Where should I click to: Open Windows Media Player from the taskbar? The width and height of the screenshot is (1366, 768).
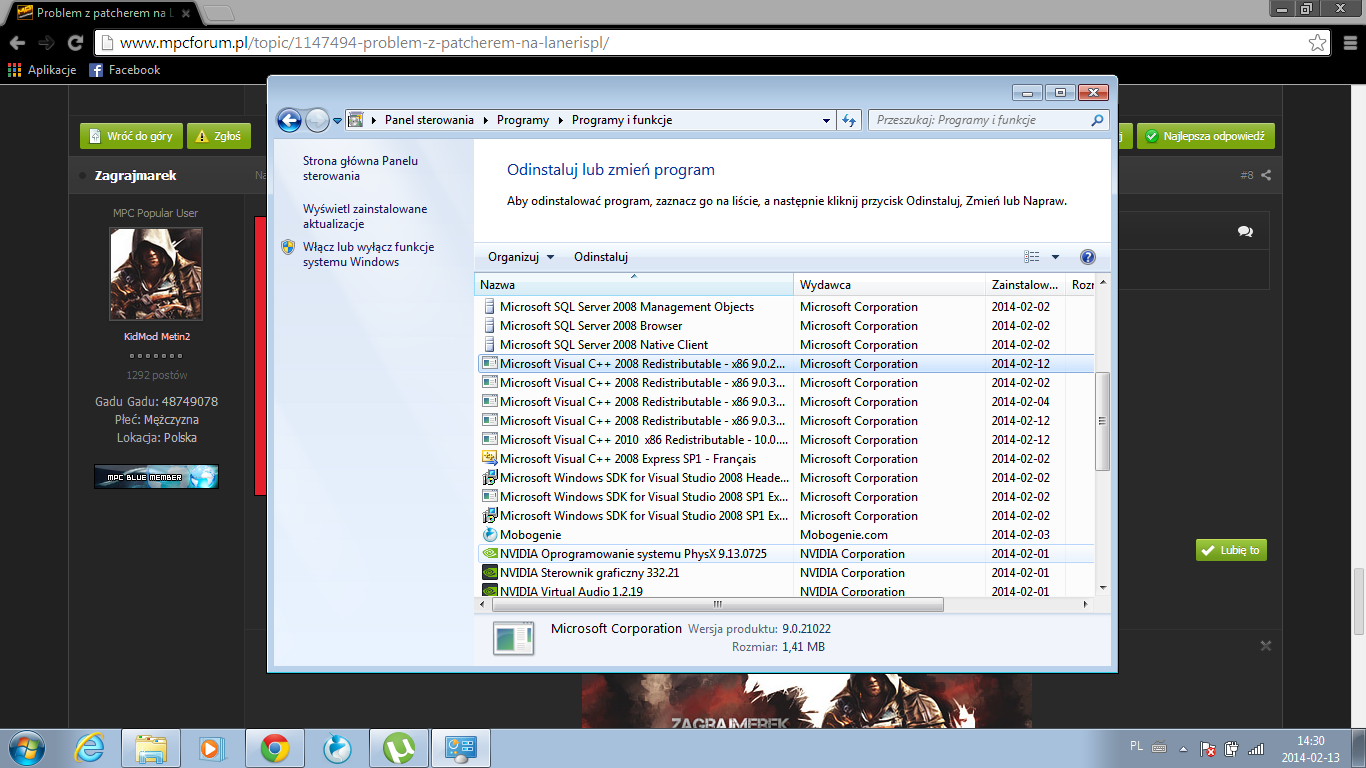point(213,748)
